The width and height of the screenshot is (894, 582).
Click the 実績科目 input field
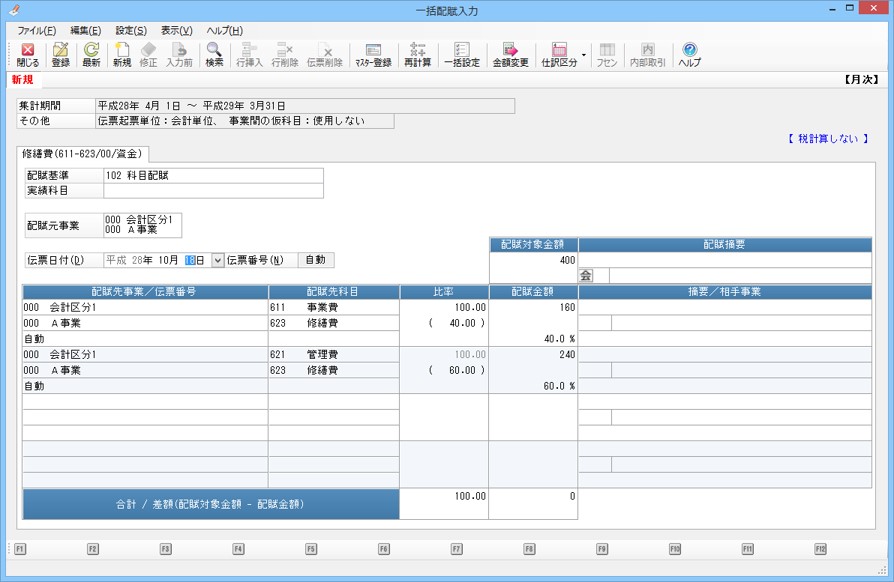[213, 190]
